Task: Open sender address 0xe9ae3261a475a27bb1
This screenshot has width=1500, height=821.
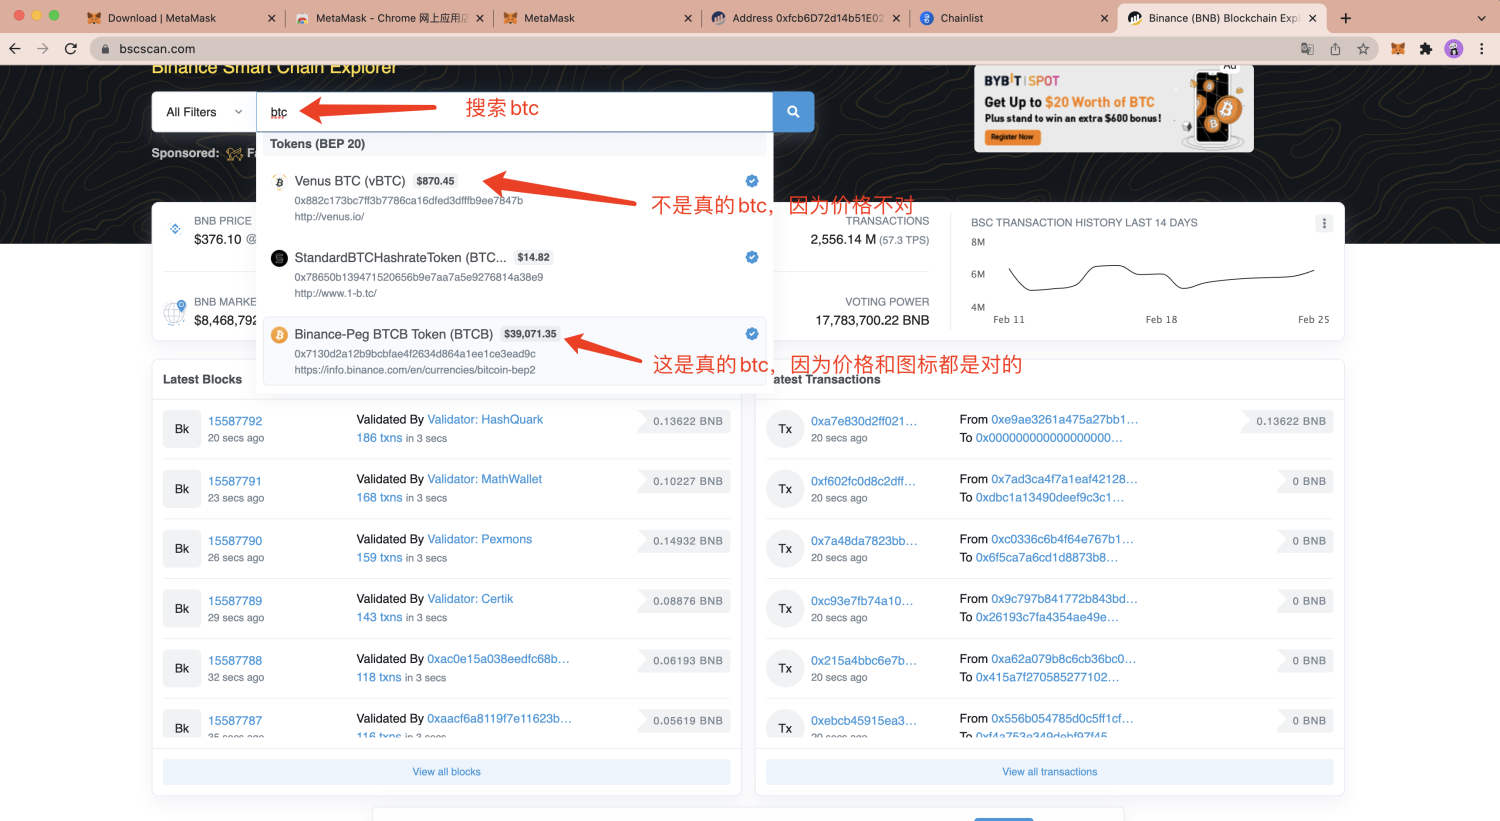Action: coord(1065,420)
